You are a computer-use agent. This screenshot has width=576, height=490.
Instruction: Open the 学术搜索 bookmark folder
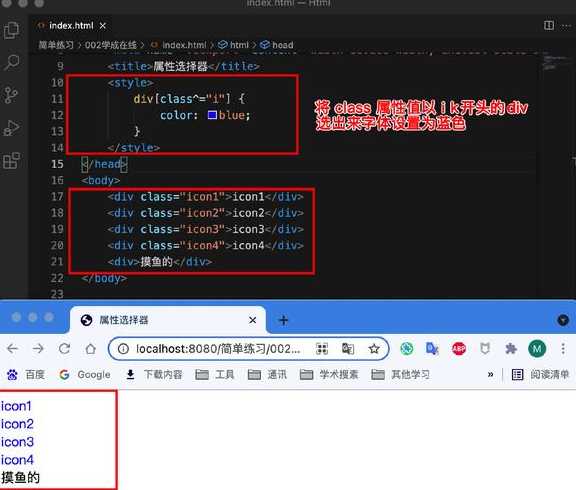329,375
